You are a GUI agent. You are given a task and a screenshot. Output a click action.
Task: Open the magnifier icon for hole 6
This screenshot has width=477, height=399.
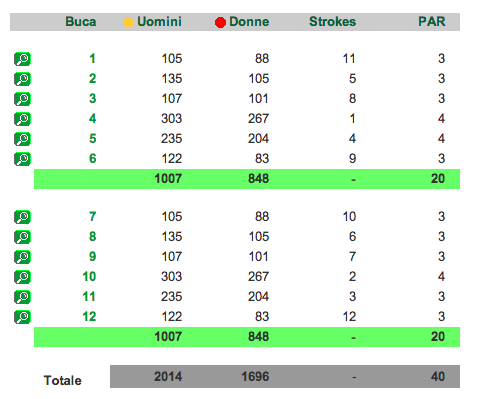22,159
